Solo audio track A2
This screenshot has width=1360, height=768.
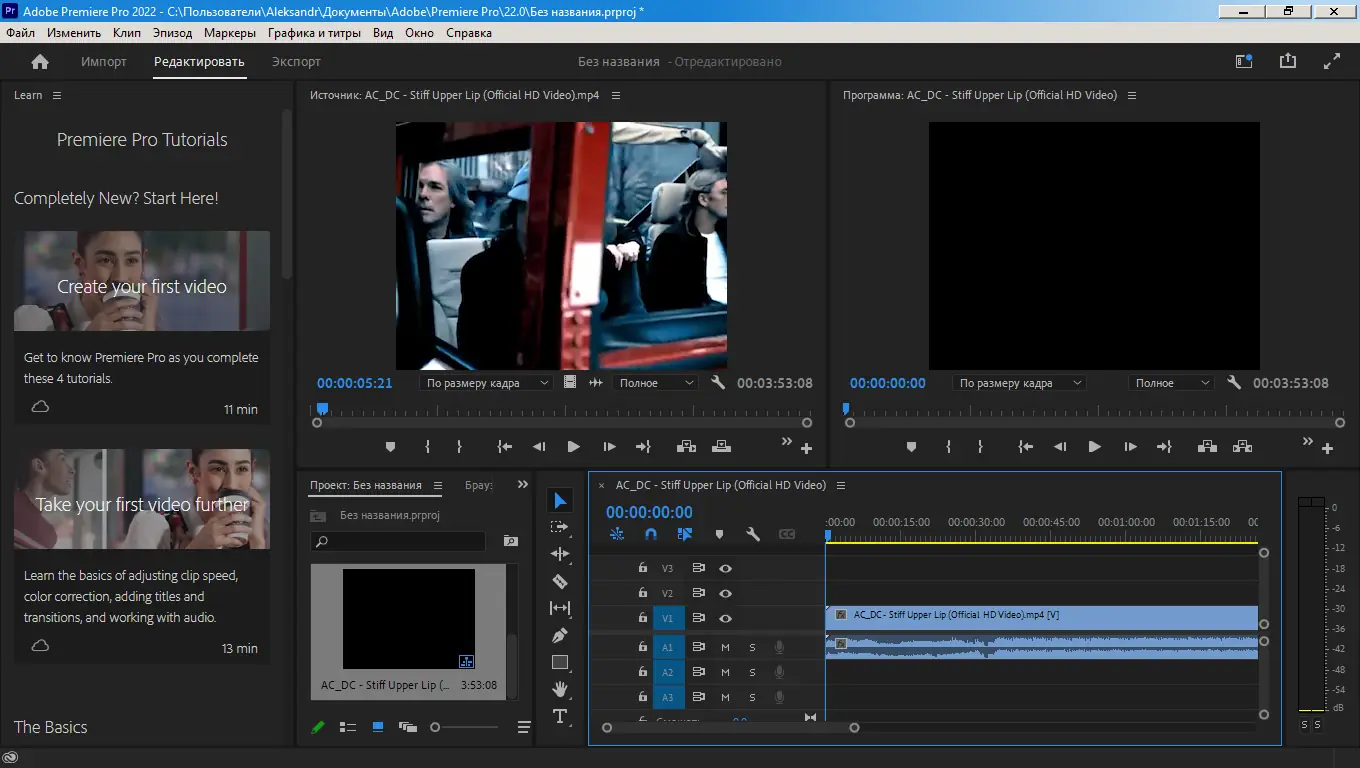pyautogui.click(x=751, y=672)
